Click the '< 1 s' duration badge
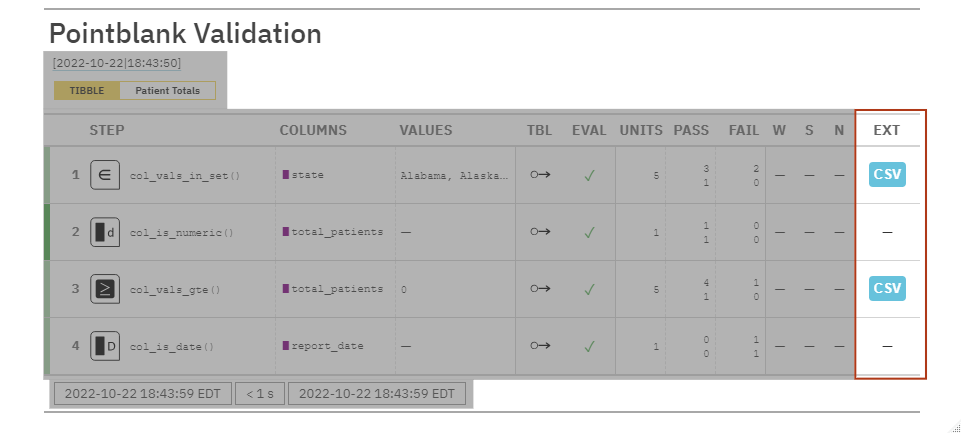This screenshot has height=433, width=961. [260, 394]
